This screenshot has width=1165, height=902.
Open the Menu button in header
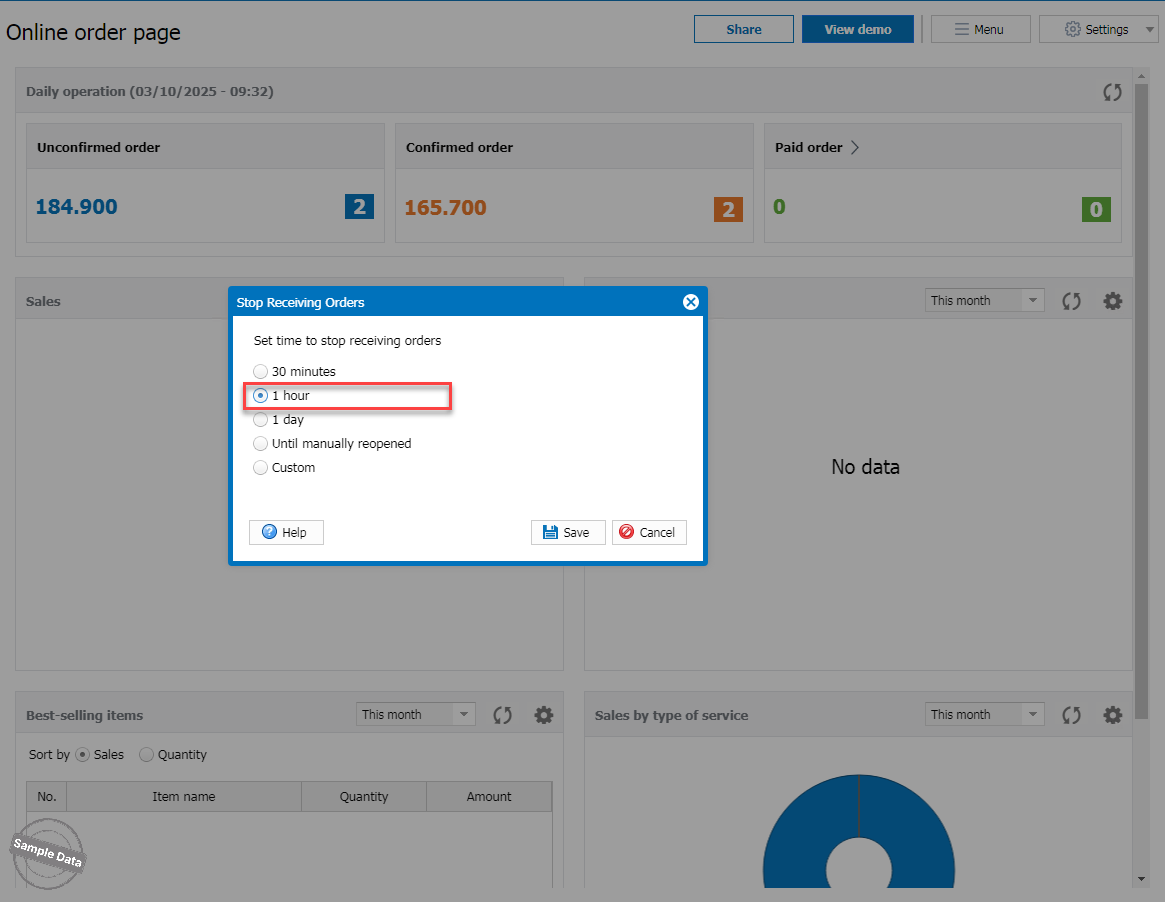tap(980, 30)
